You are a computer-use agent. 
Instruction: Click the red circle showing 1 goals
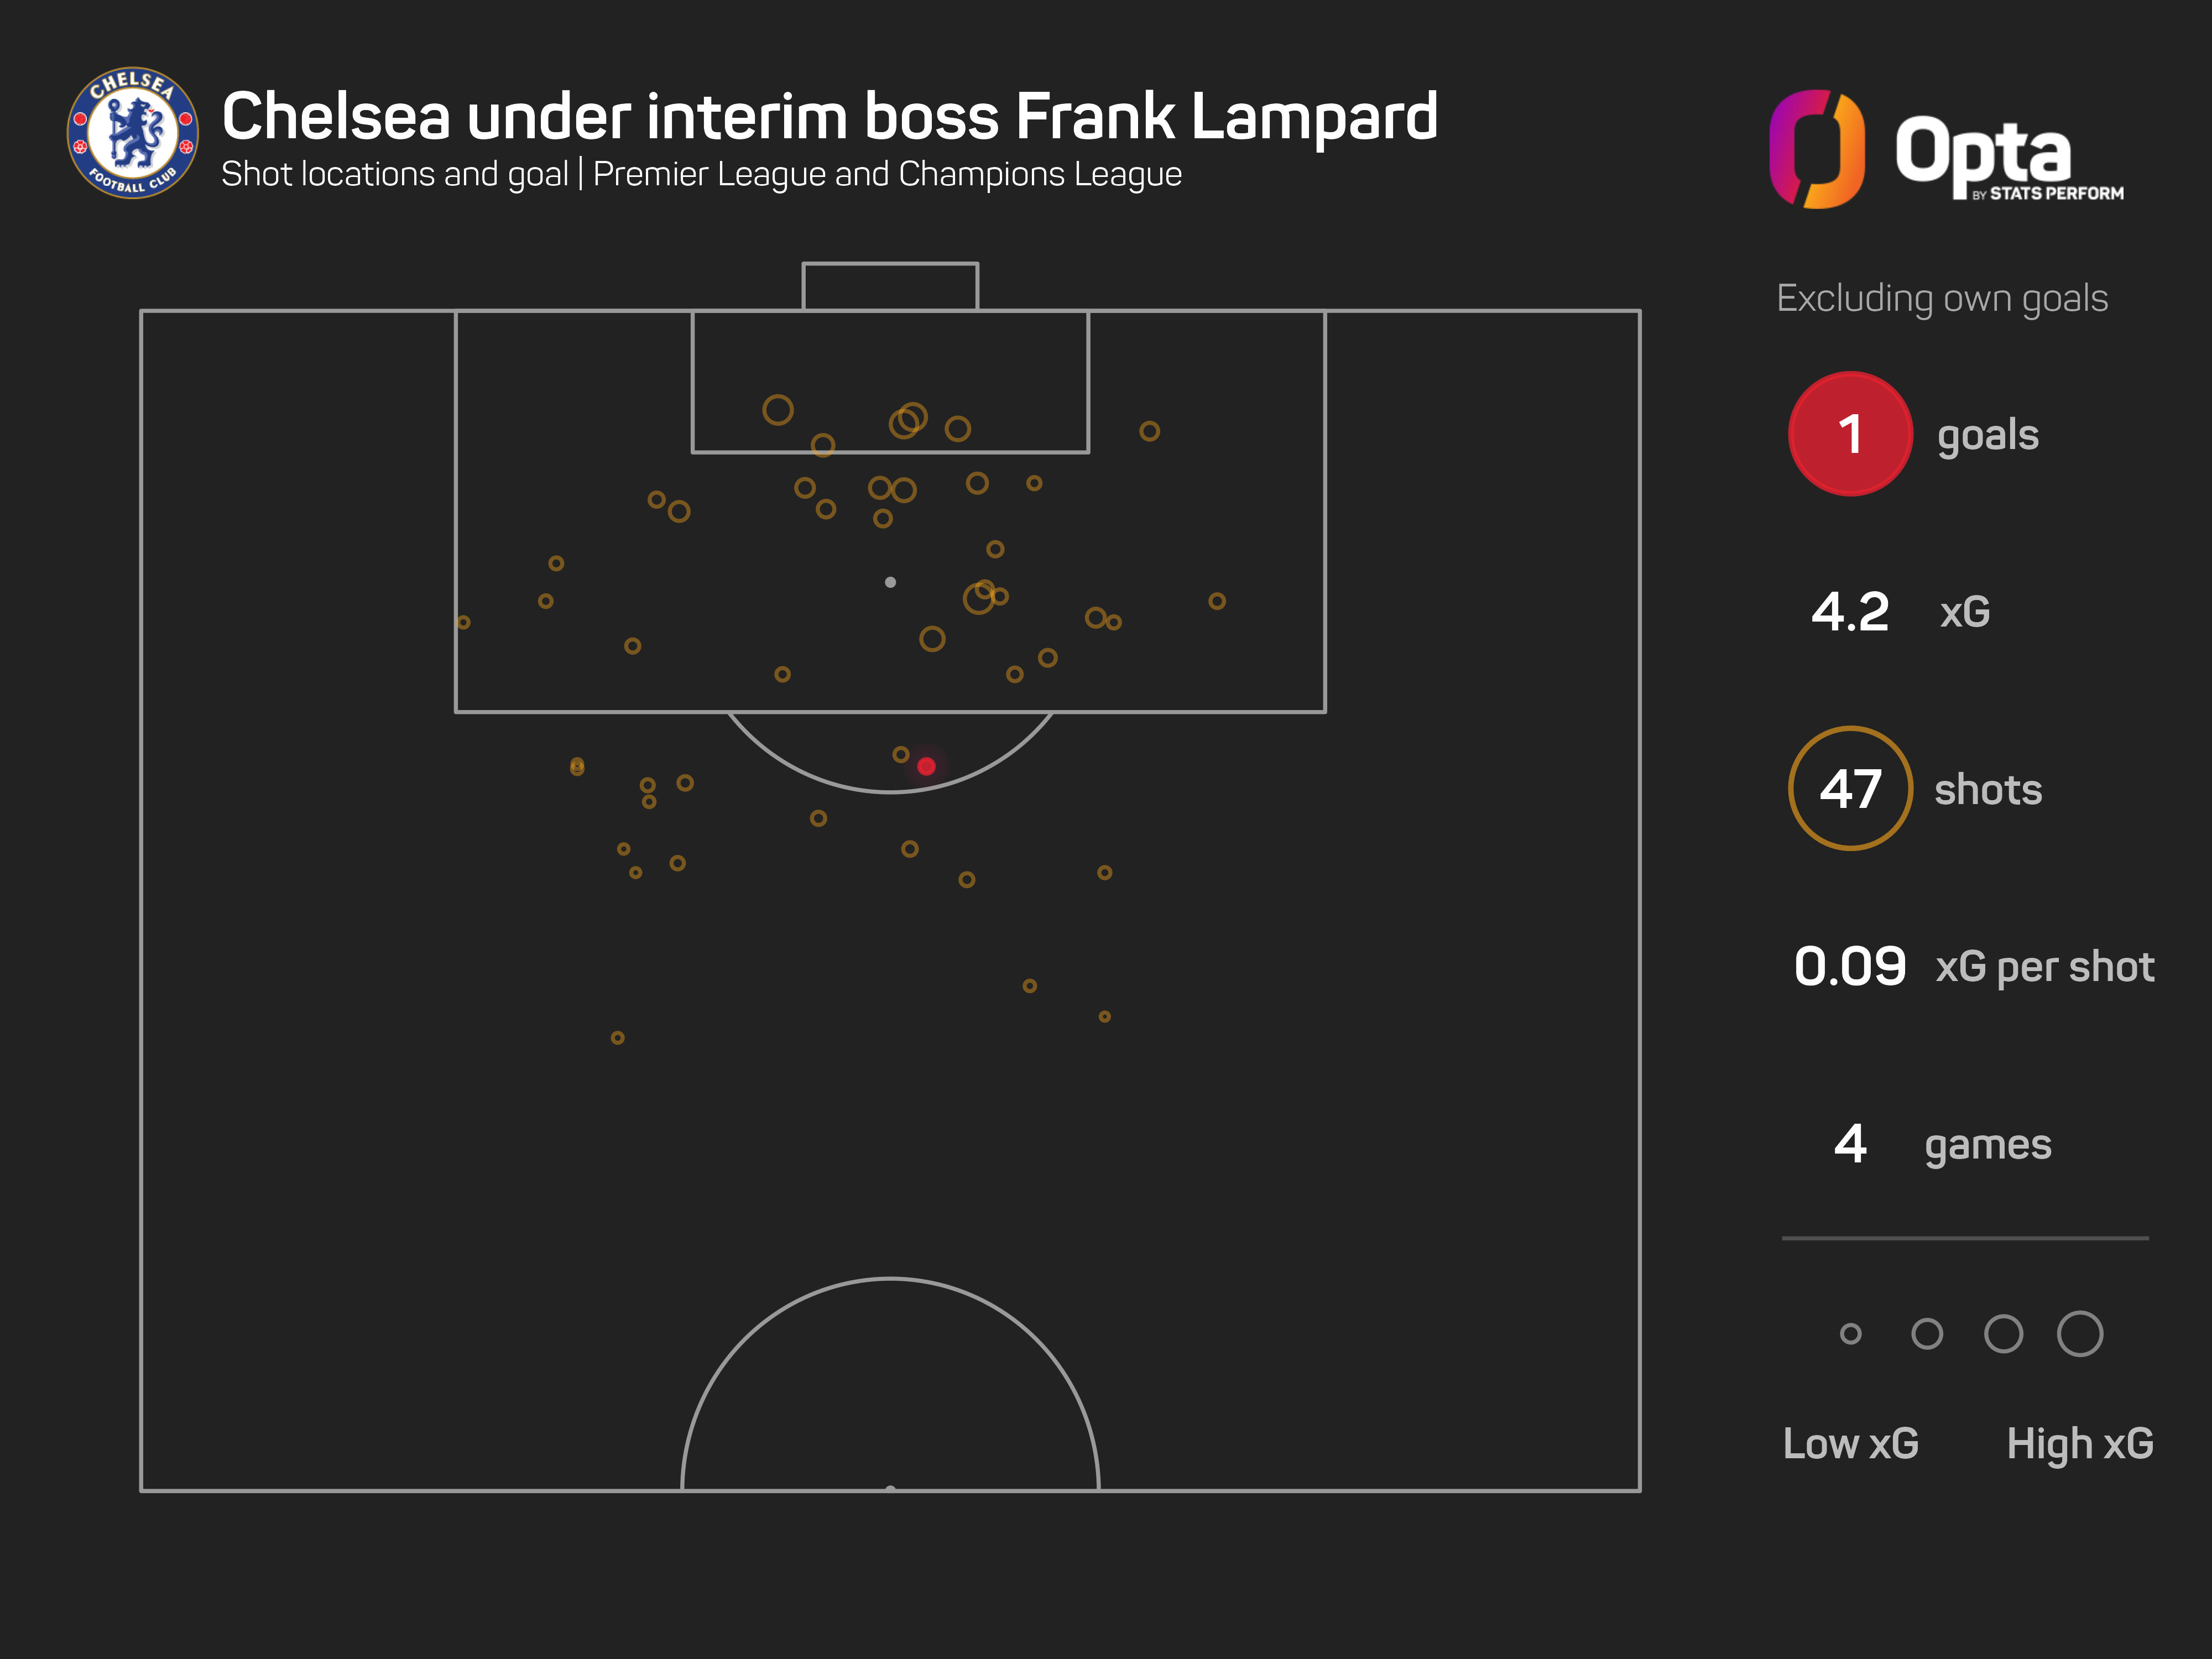click(x=1850, y=434)
